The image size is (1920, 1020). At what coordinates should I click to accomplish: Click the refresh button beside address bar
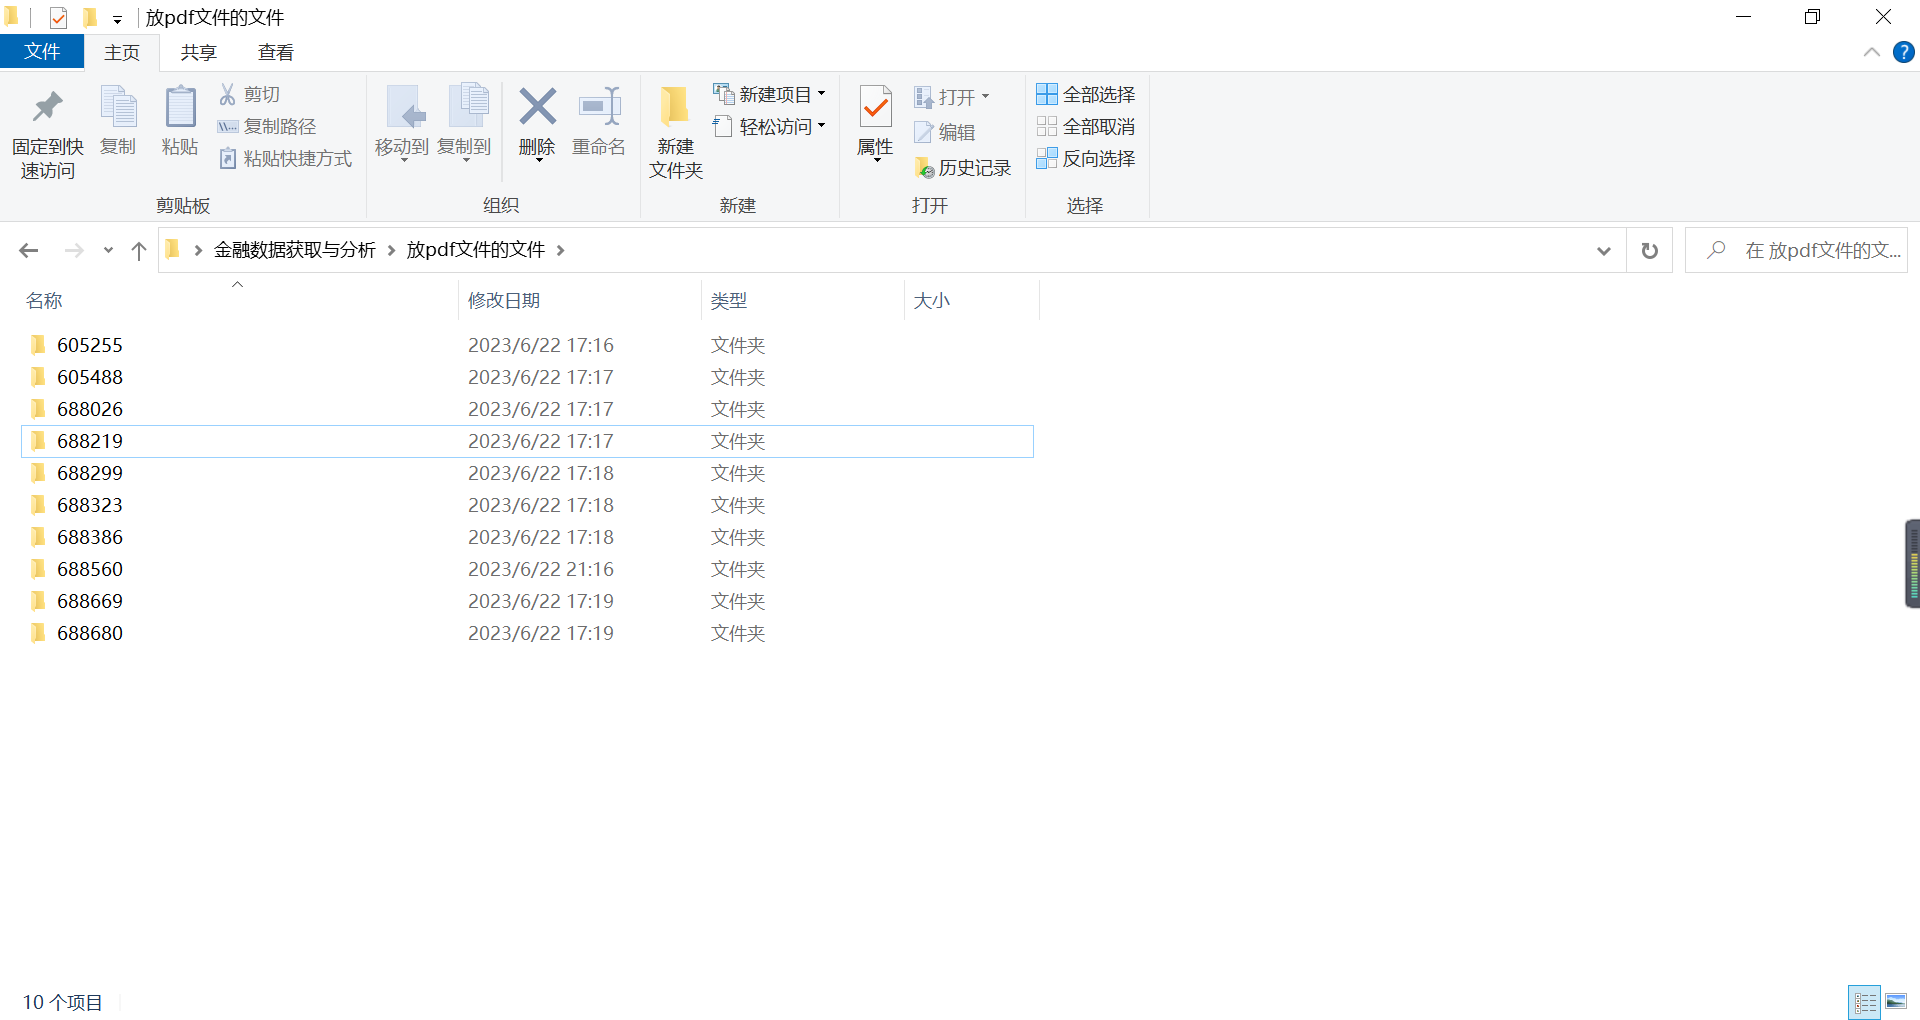1650,250
